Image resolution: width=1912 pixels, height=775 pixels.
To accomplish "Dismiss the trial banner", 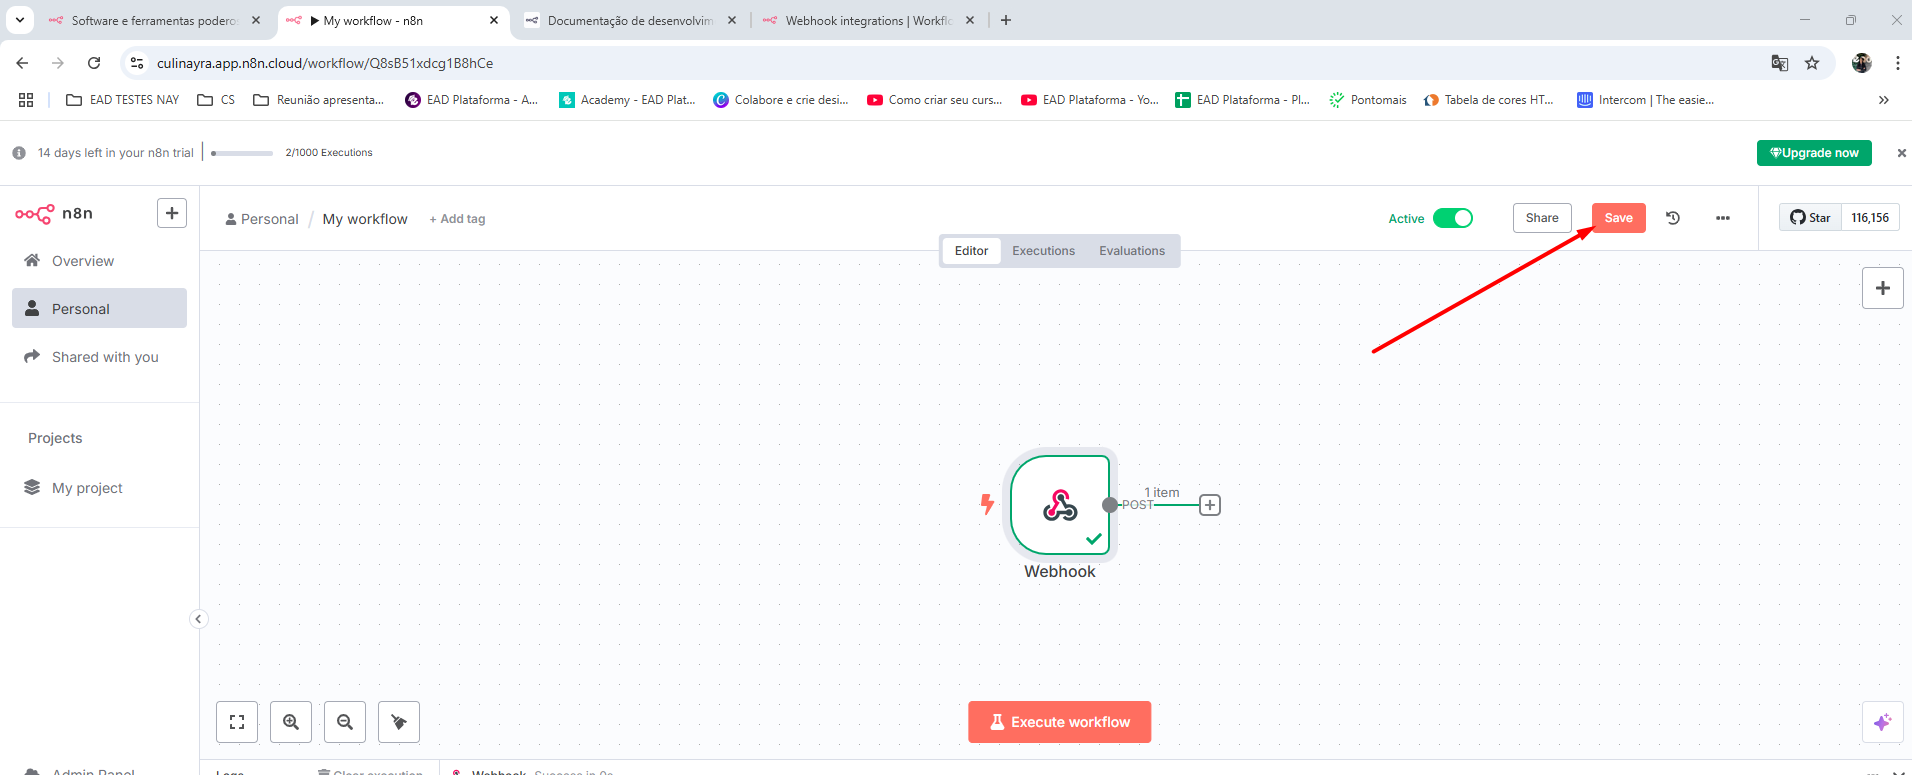I will point(1901,153).
